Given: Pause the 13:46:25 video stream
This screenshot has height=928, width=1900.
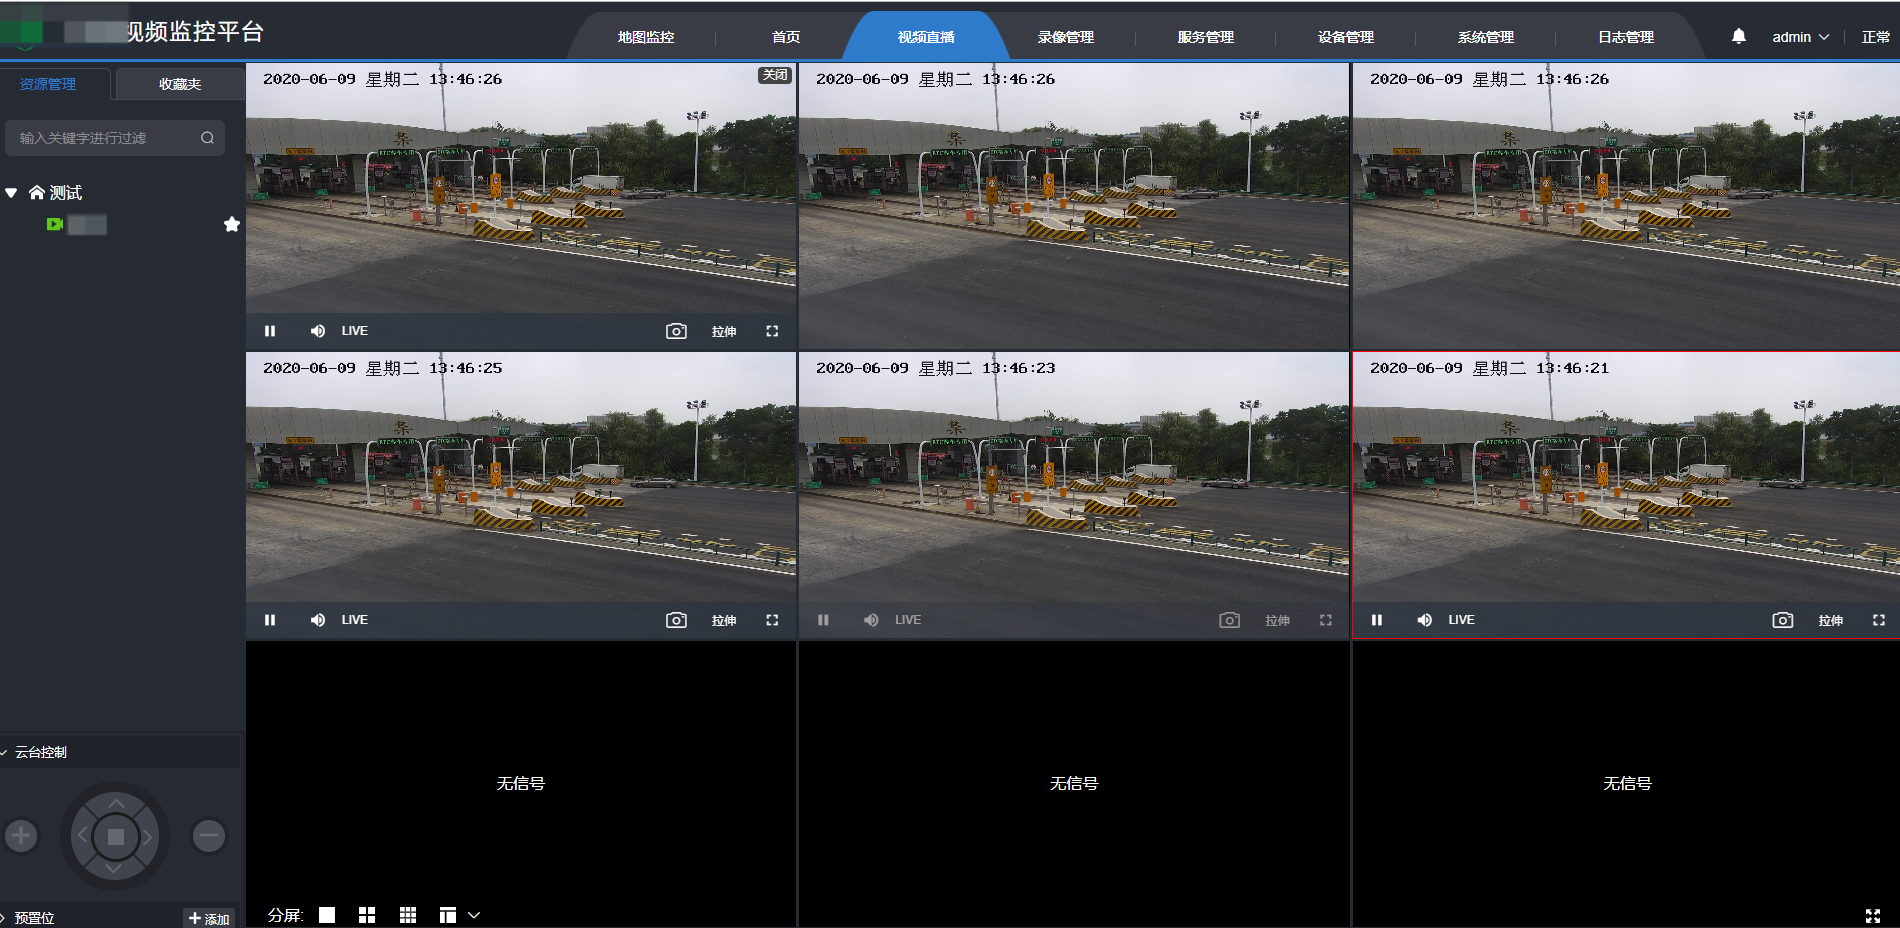Looking at the screenshot, I should (270, 620).
